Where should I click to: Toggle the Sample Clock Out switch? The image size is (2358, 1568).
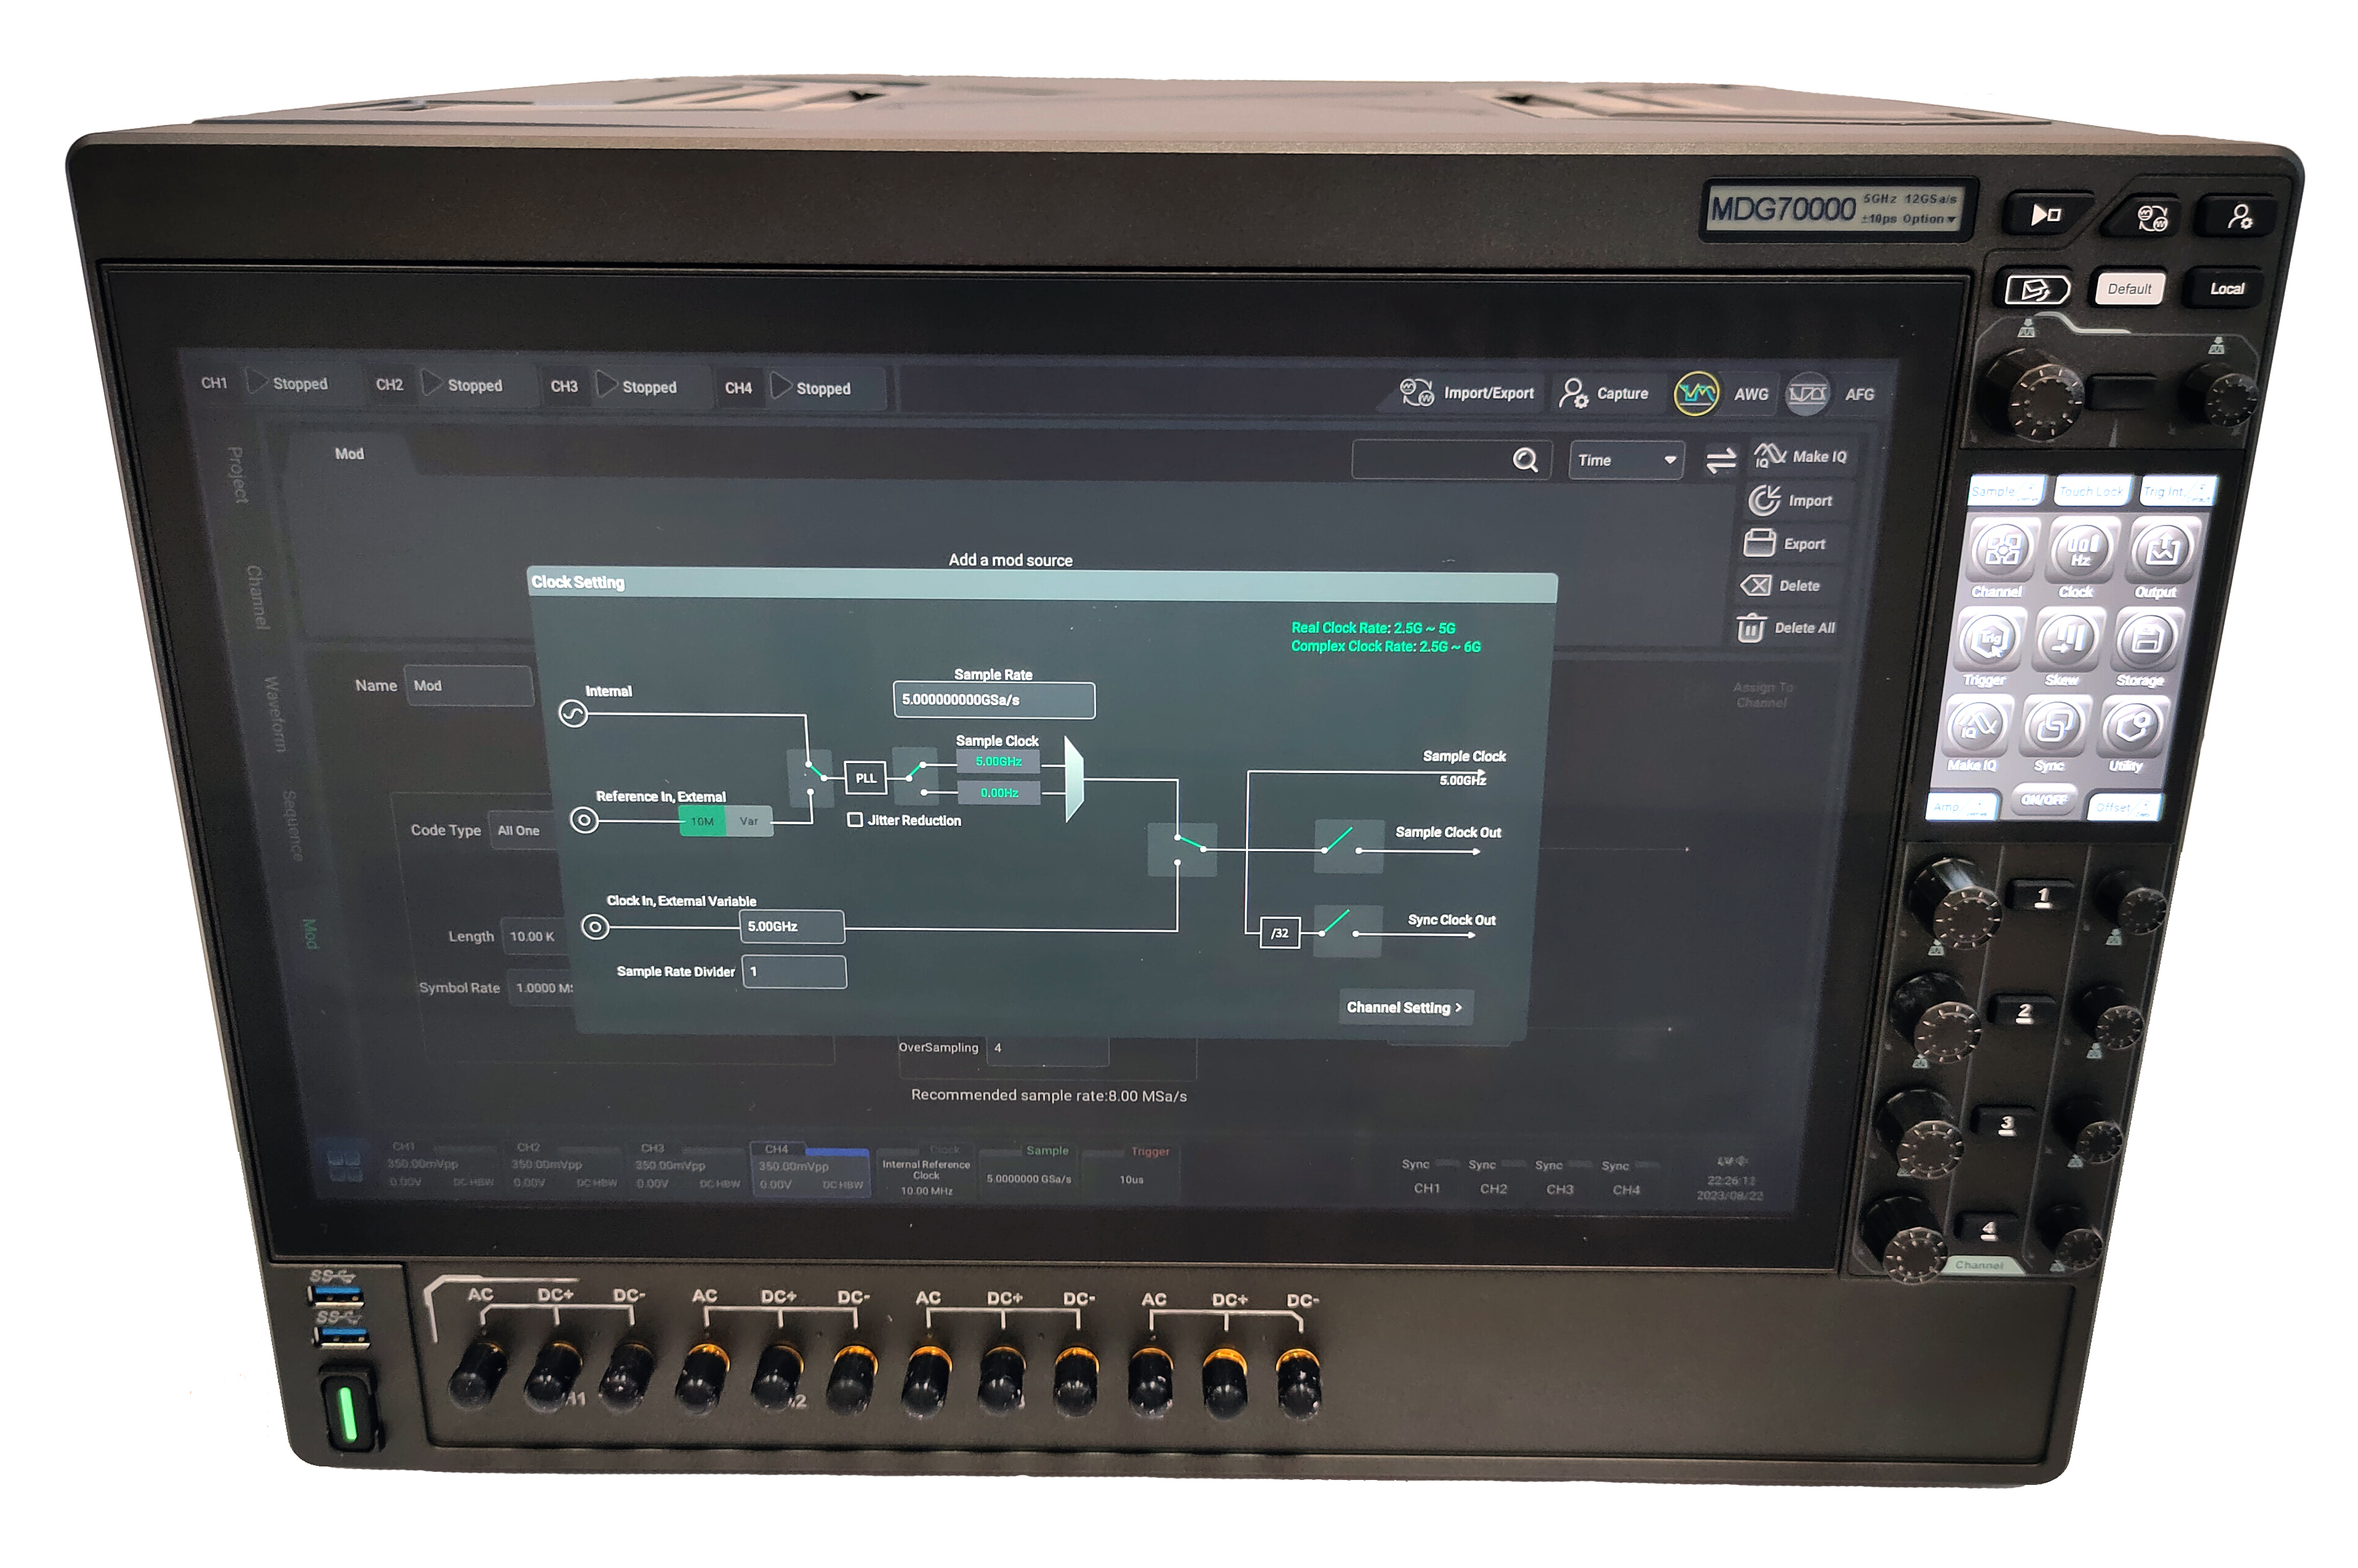(1347, 846)
